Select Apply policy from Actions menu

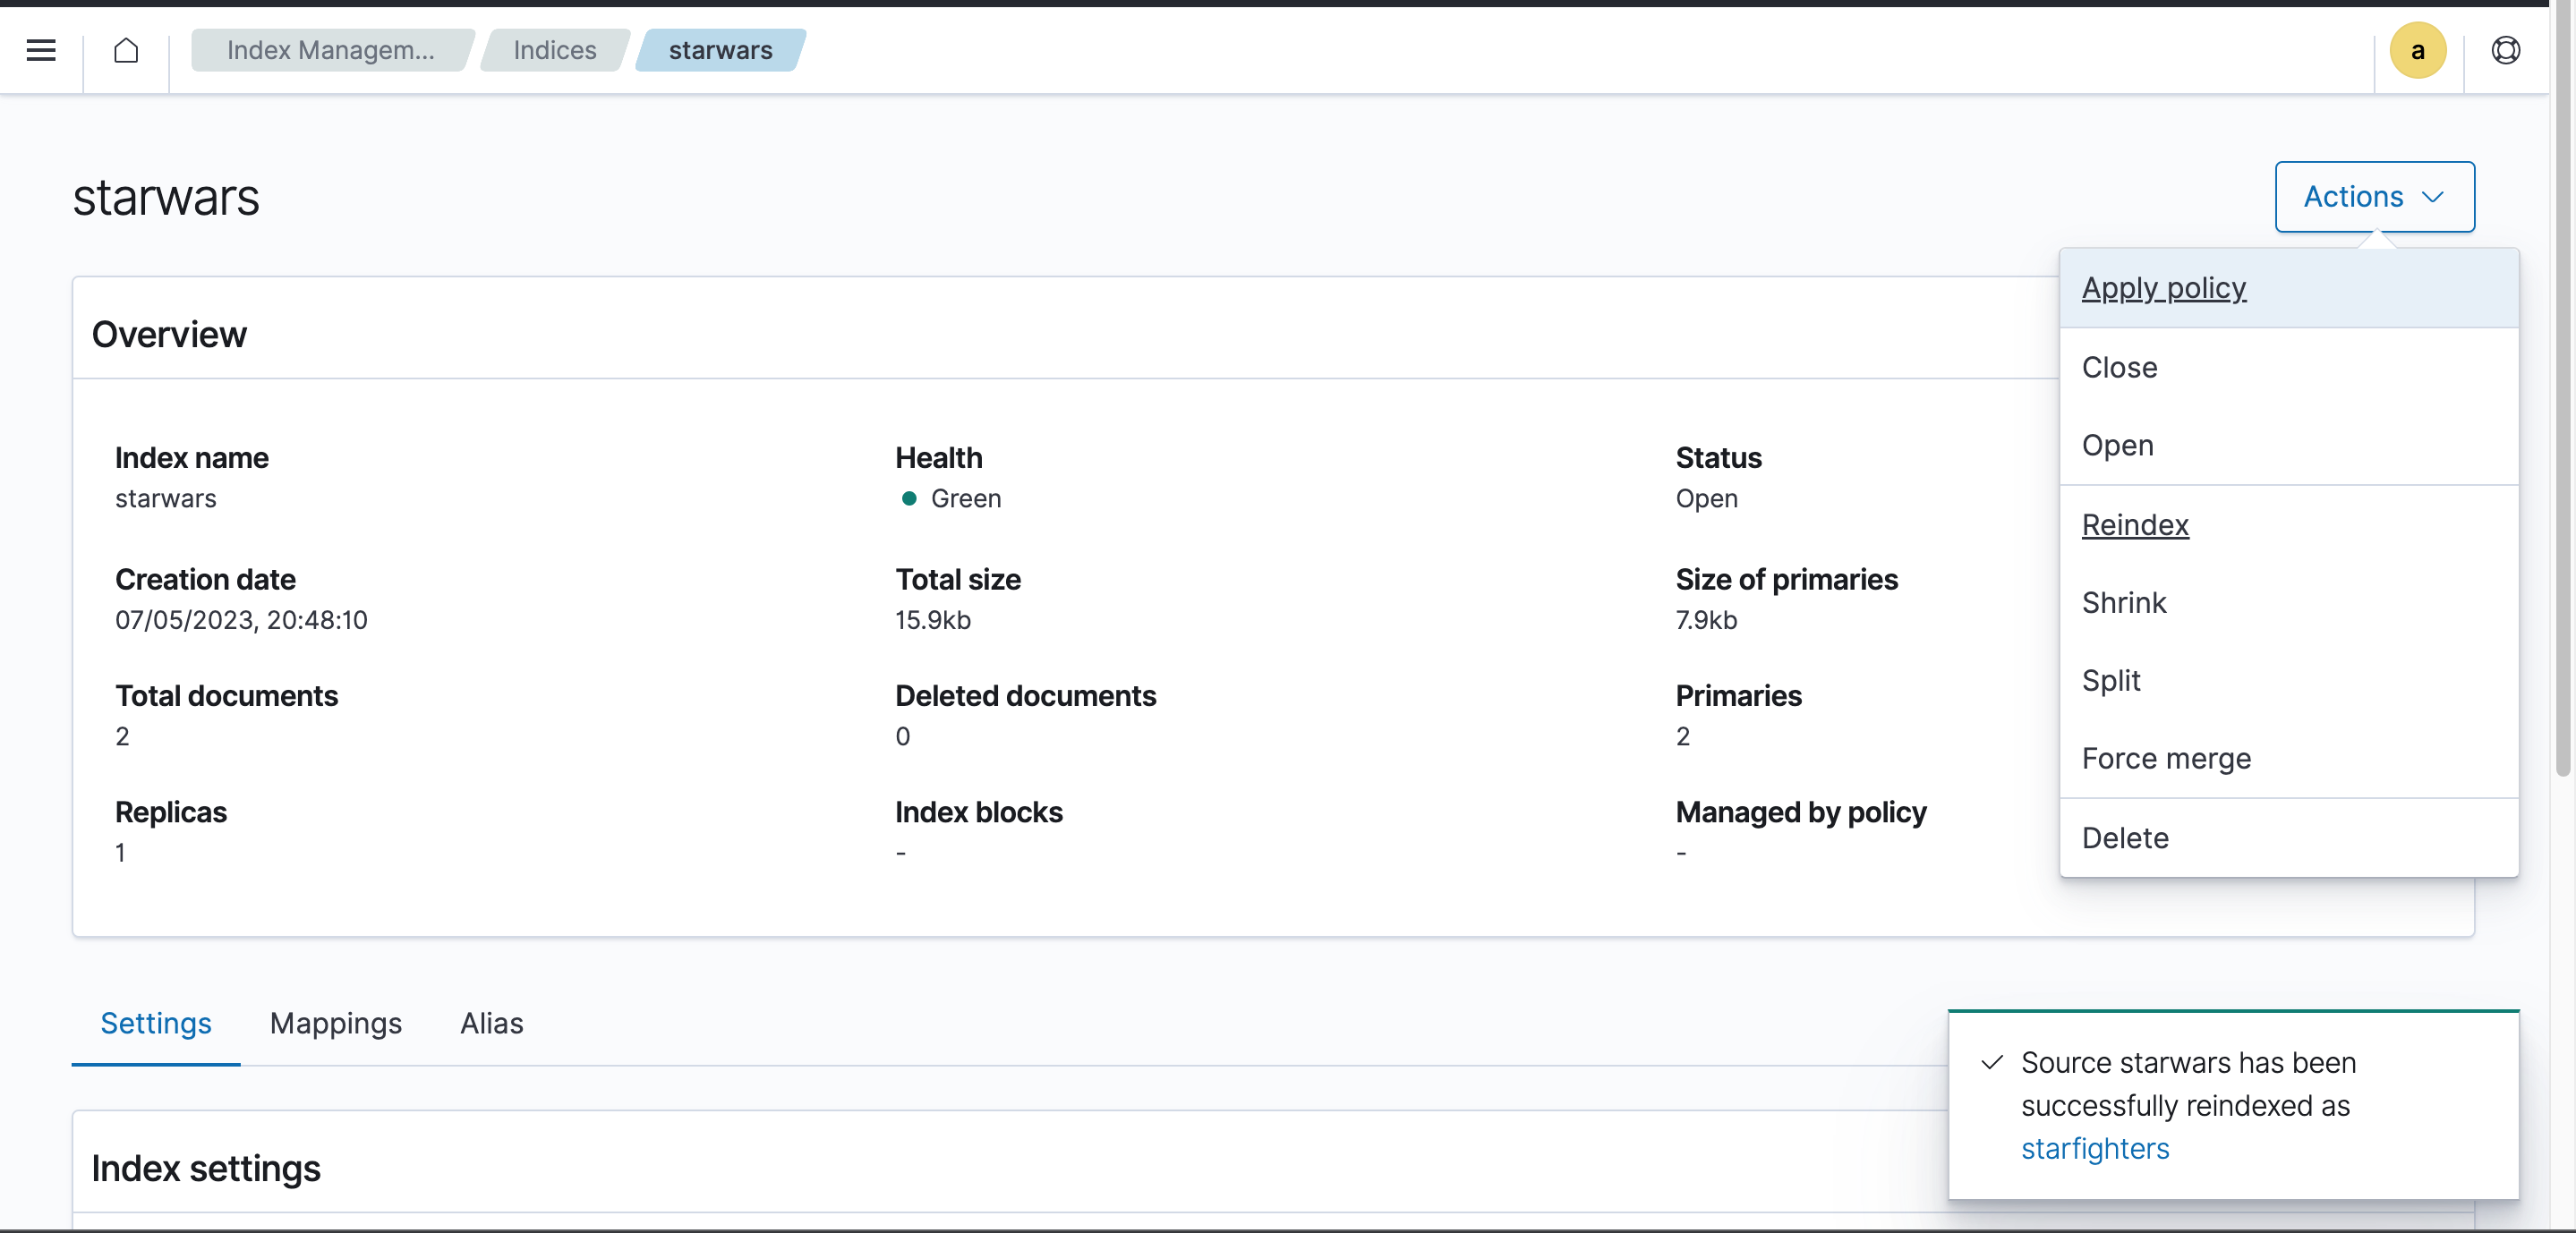(x=2164, y=288)
